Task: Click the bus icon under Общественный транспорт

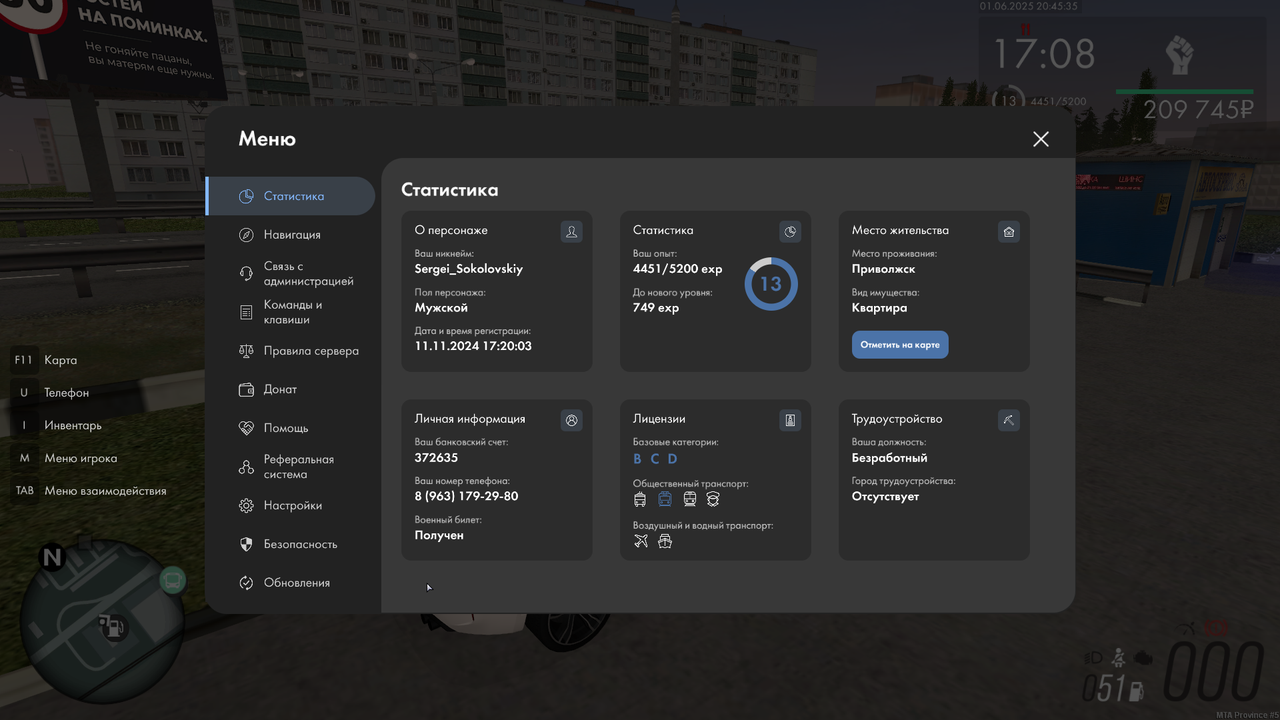Action: (x=640, y=499)
